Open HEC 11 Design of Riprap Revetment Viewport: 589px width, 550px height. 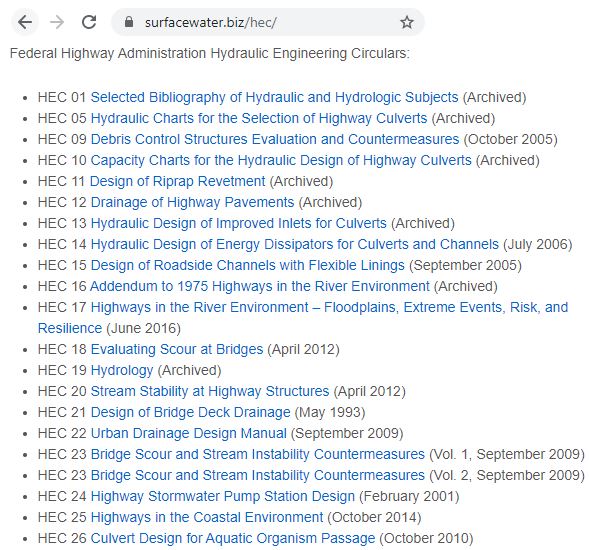click(177, 181)
